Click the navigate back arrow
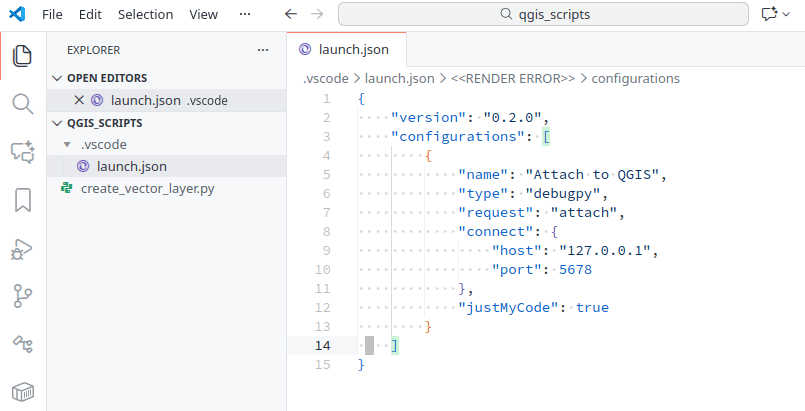 click(290, 15)
